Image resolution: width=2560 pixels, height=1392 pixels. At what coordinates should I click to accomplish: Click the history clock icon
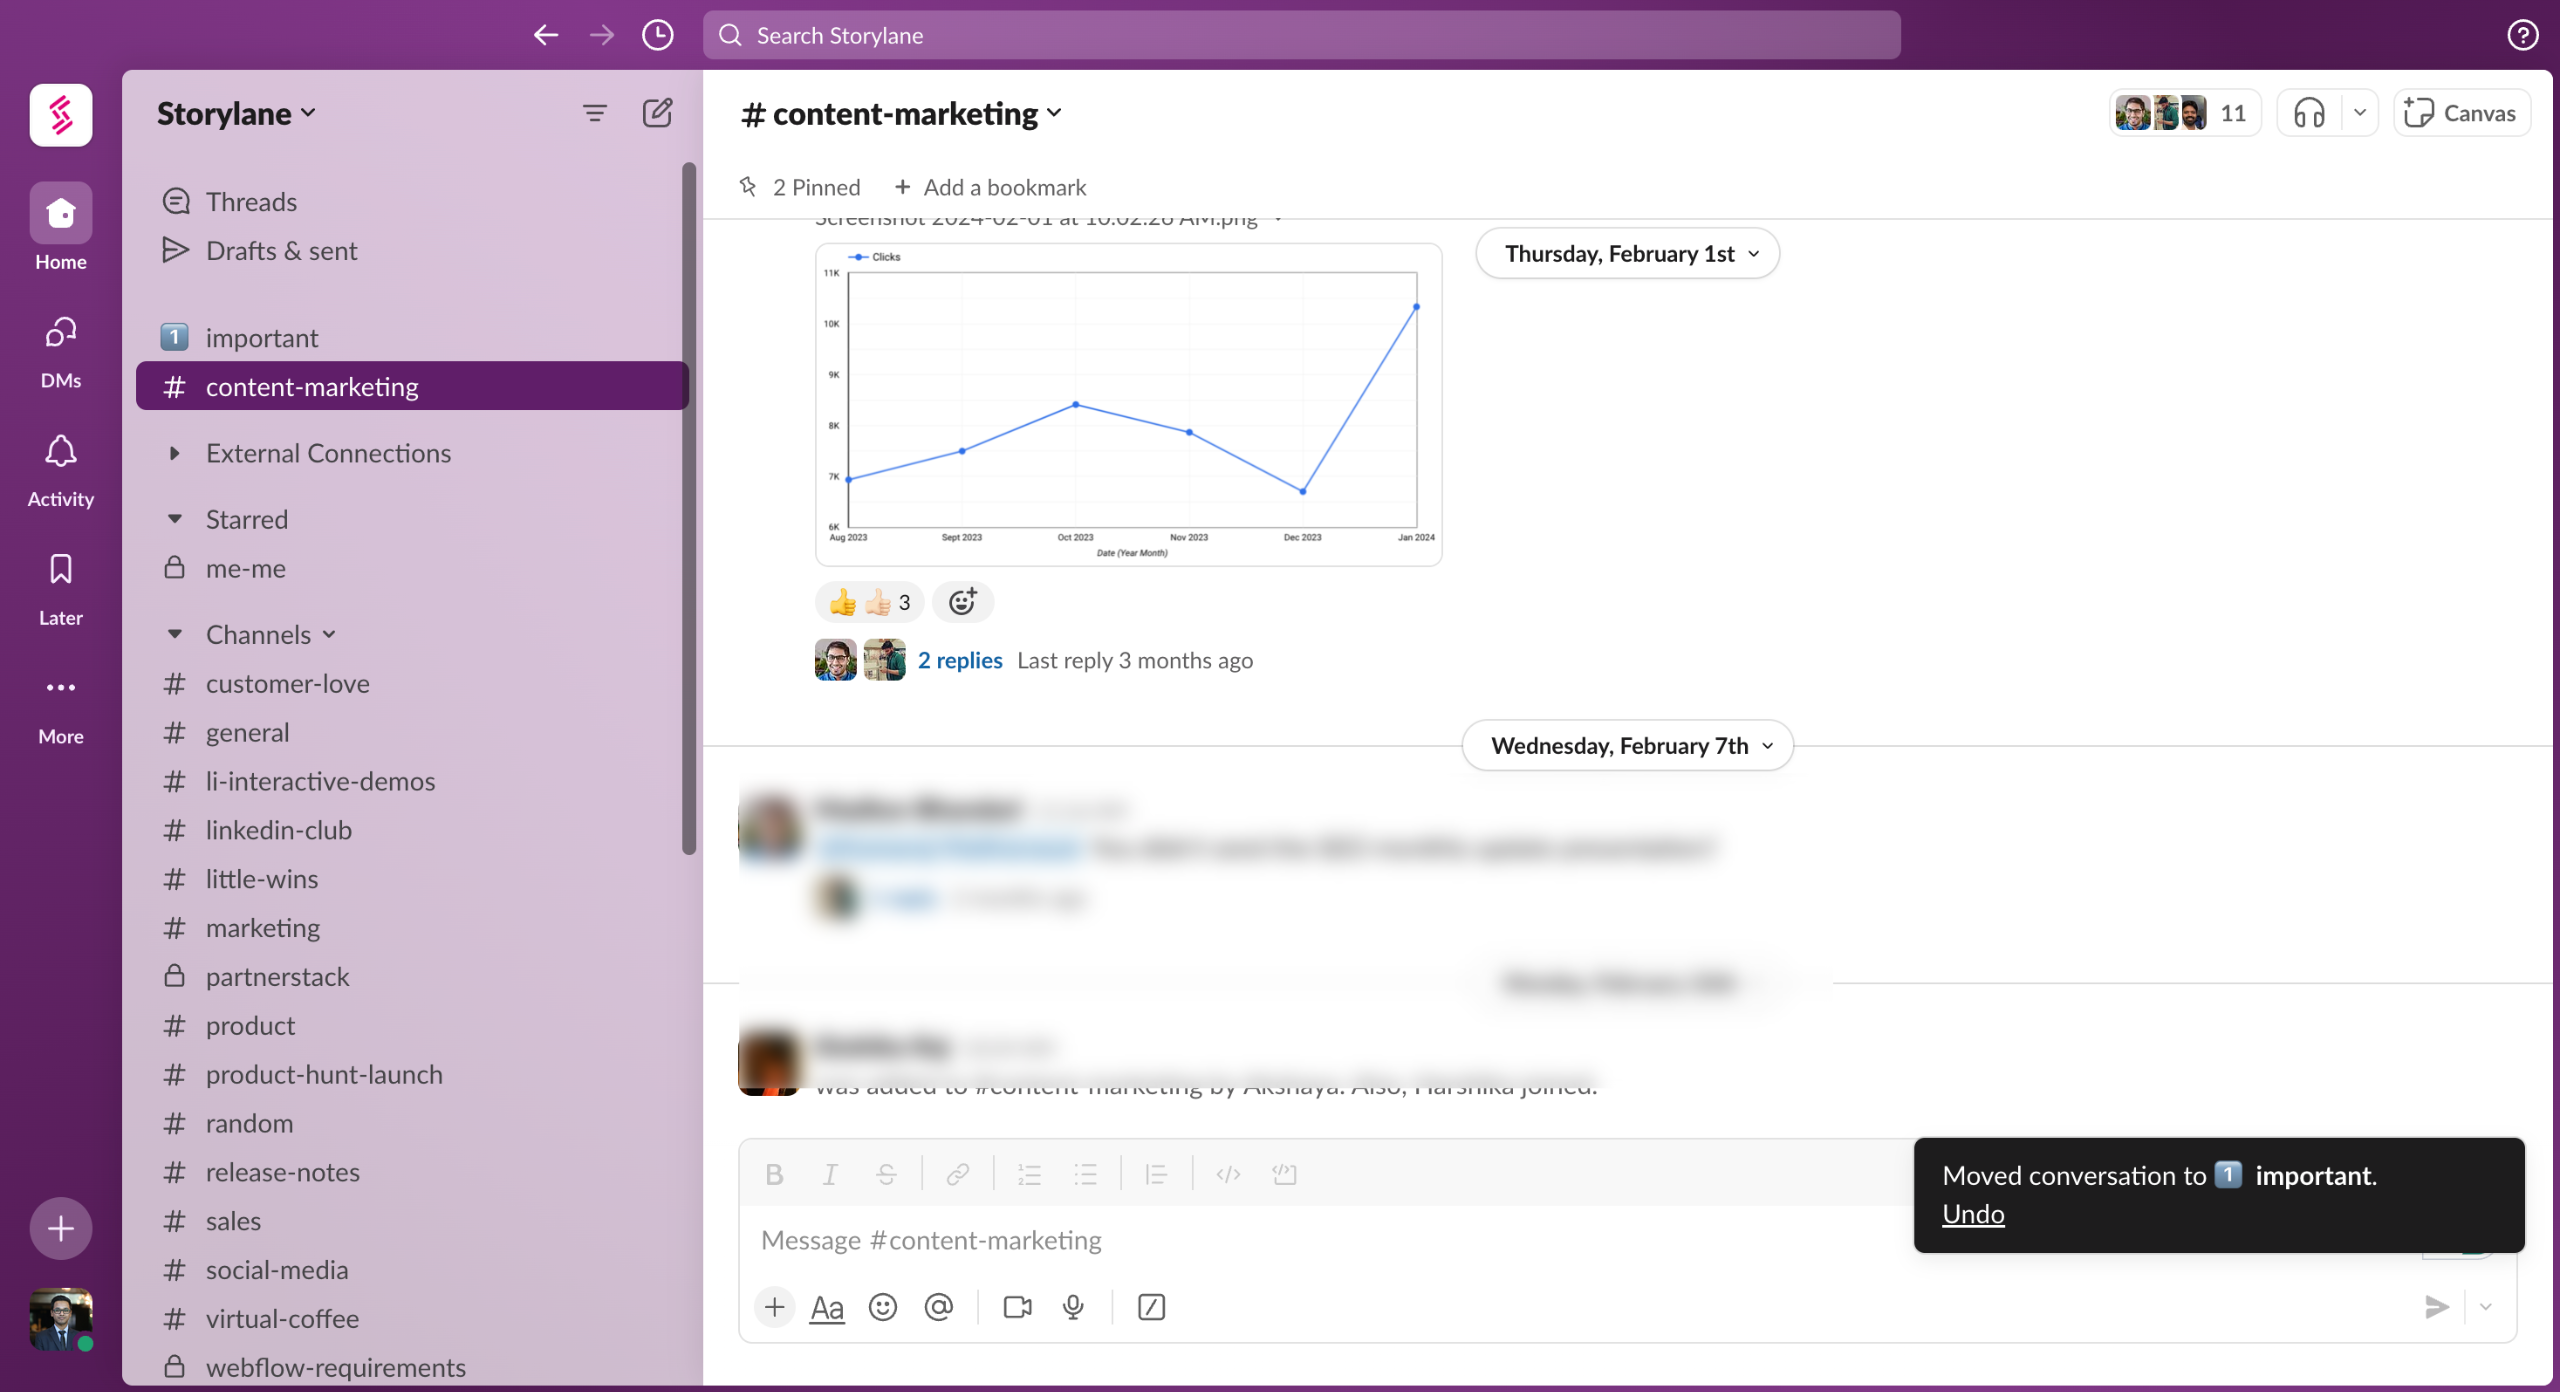click(x=657, y=35)
